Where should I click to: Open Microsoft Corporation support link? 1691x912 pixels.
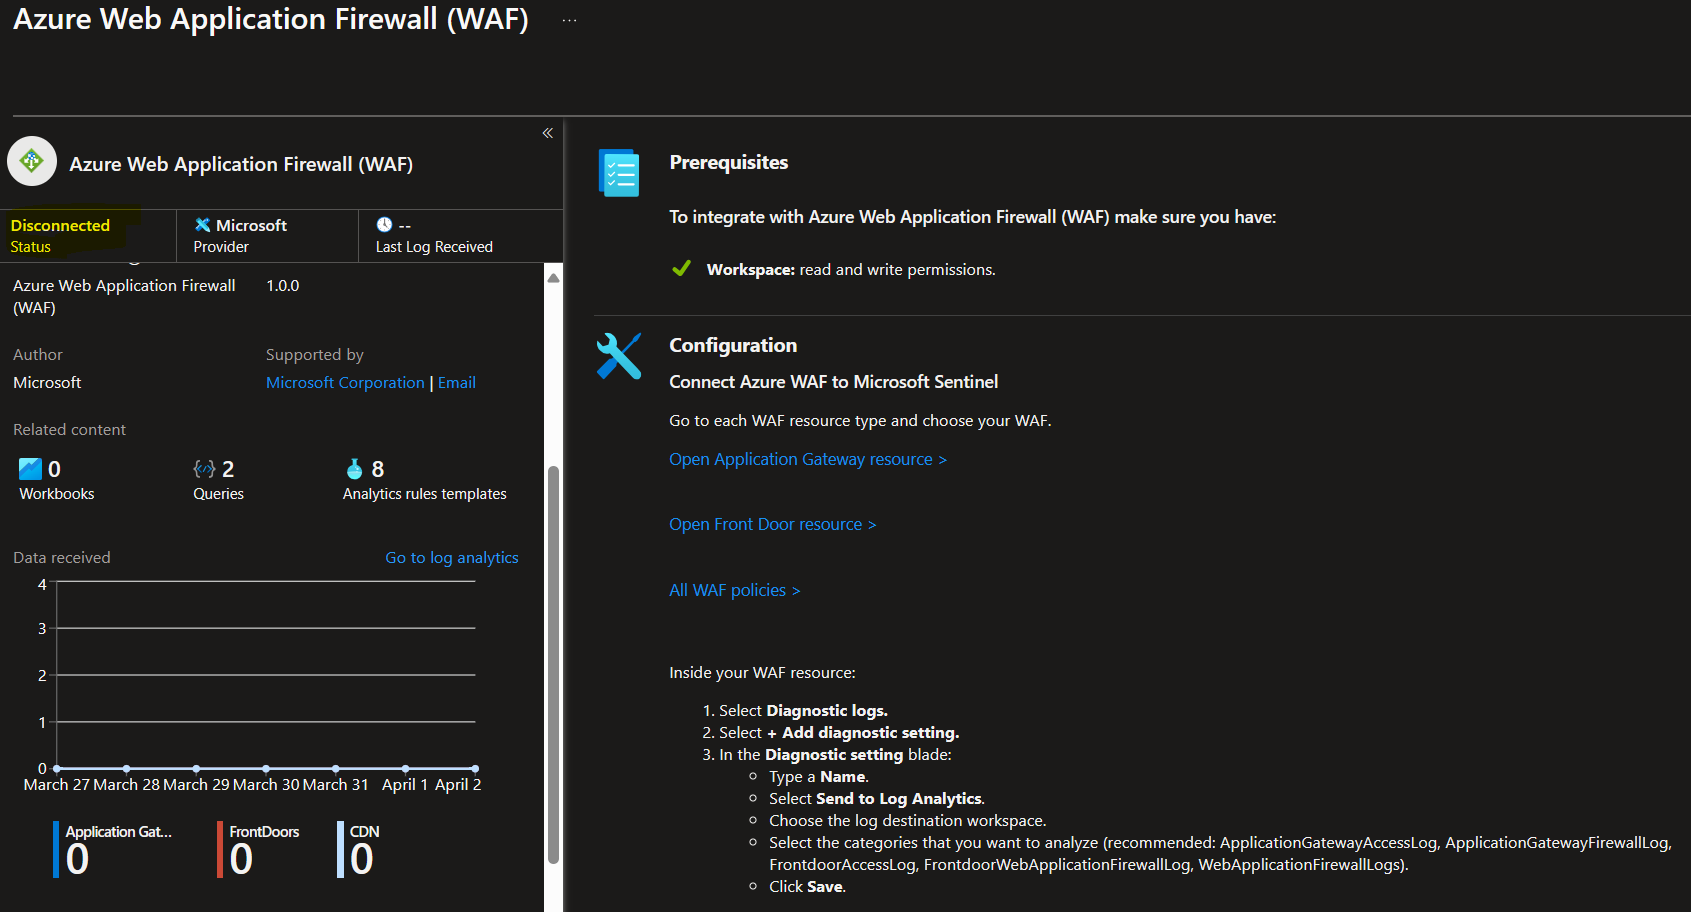[x=345, y=383]
